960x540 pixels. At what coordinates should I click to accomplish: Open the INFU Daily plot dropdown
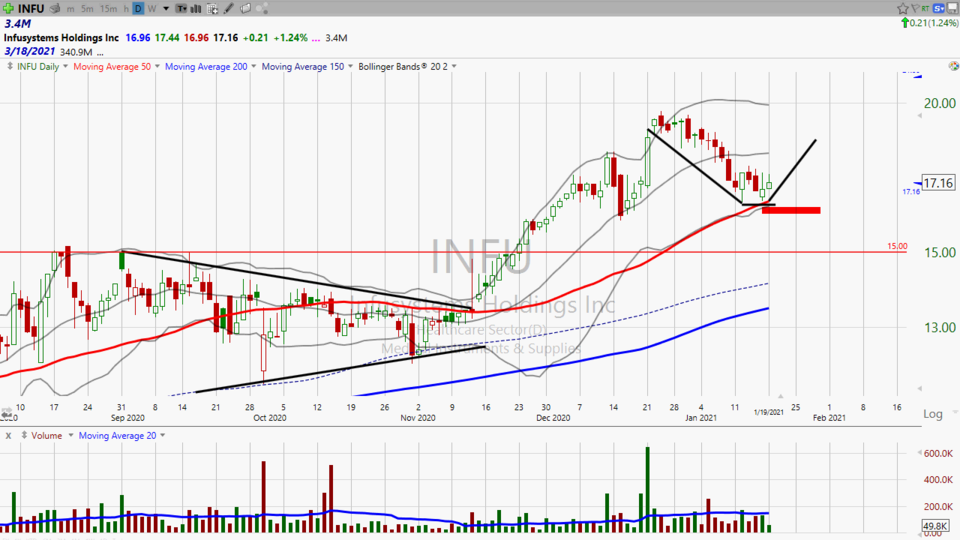click(66, 66)
